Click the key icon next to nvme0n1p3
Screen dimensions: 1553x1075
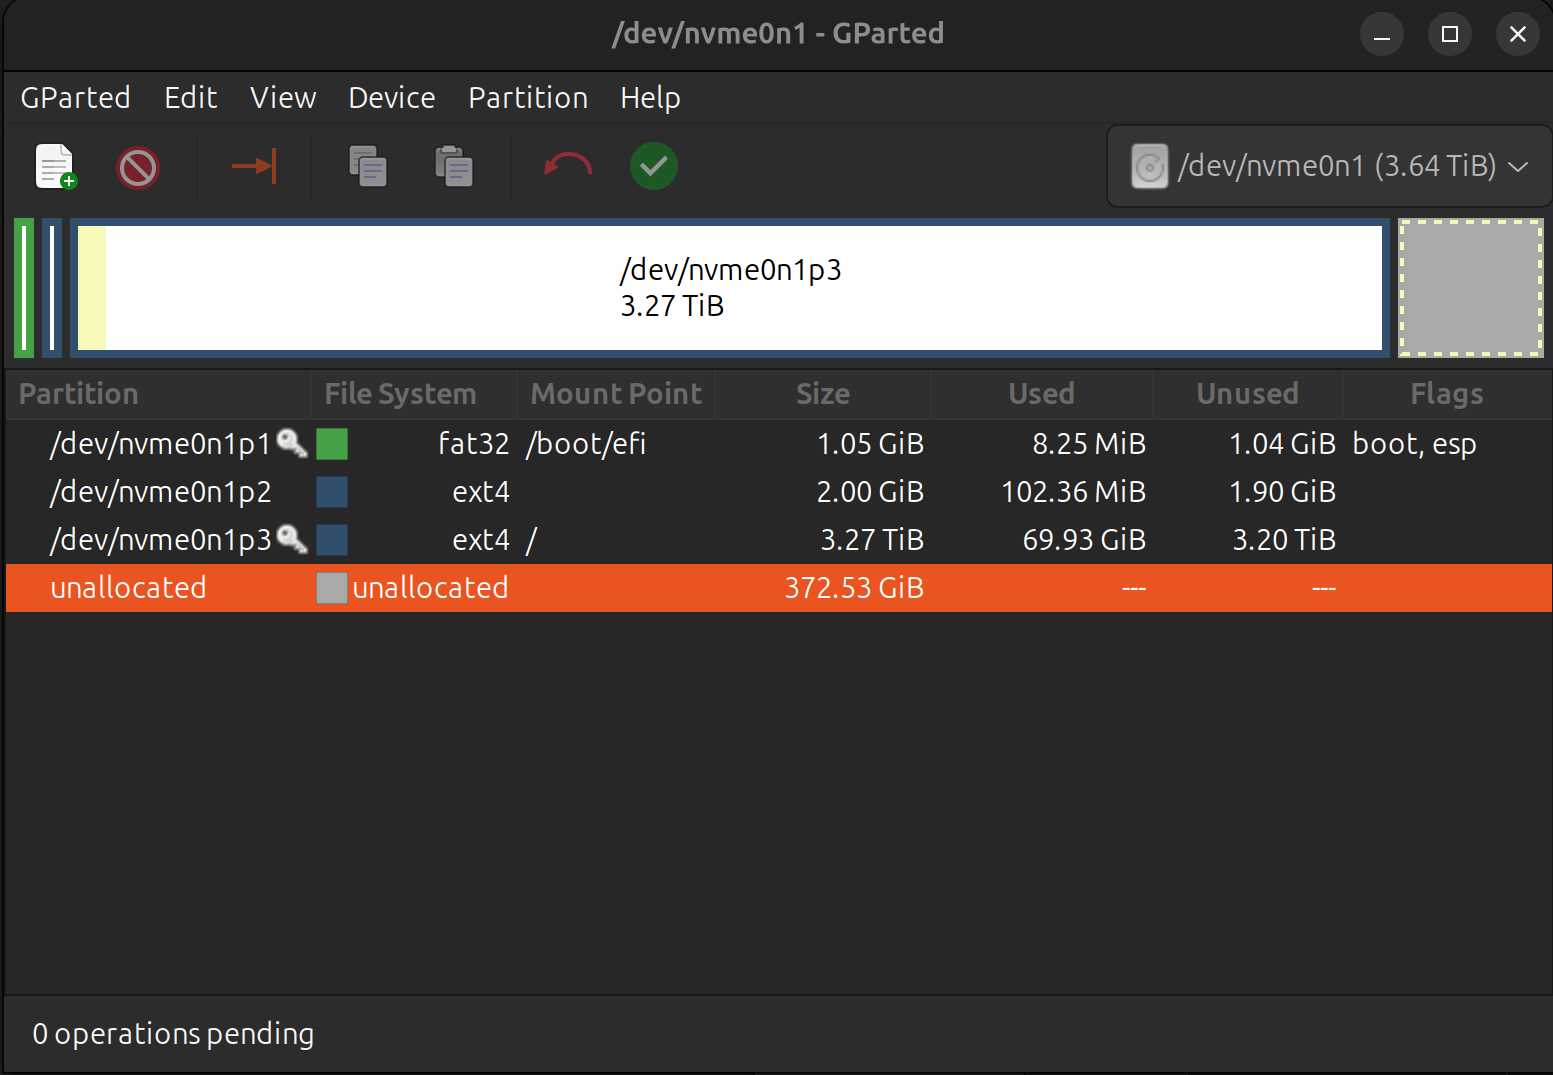292,539
